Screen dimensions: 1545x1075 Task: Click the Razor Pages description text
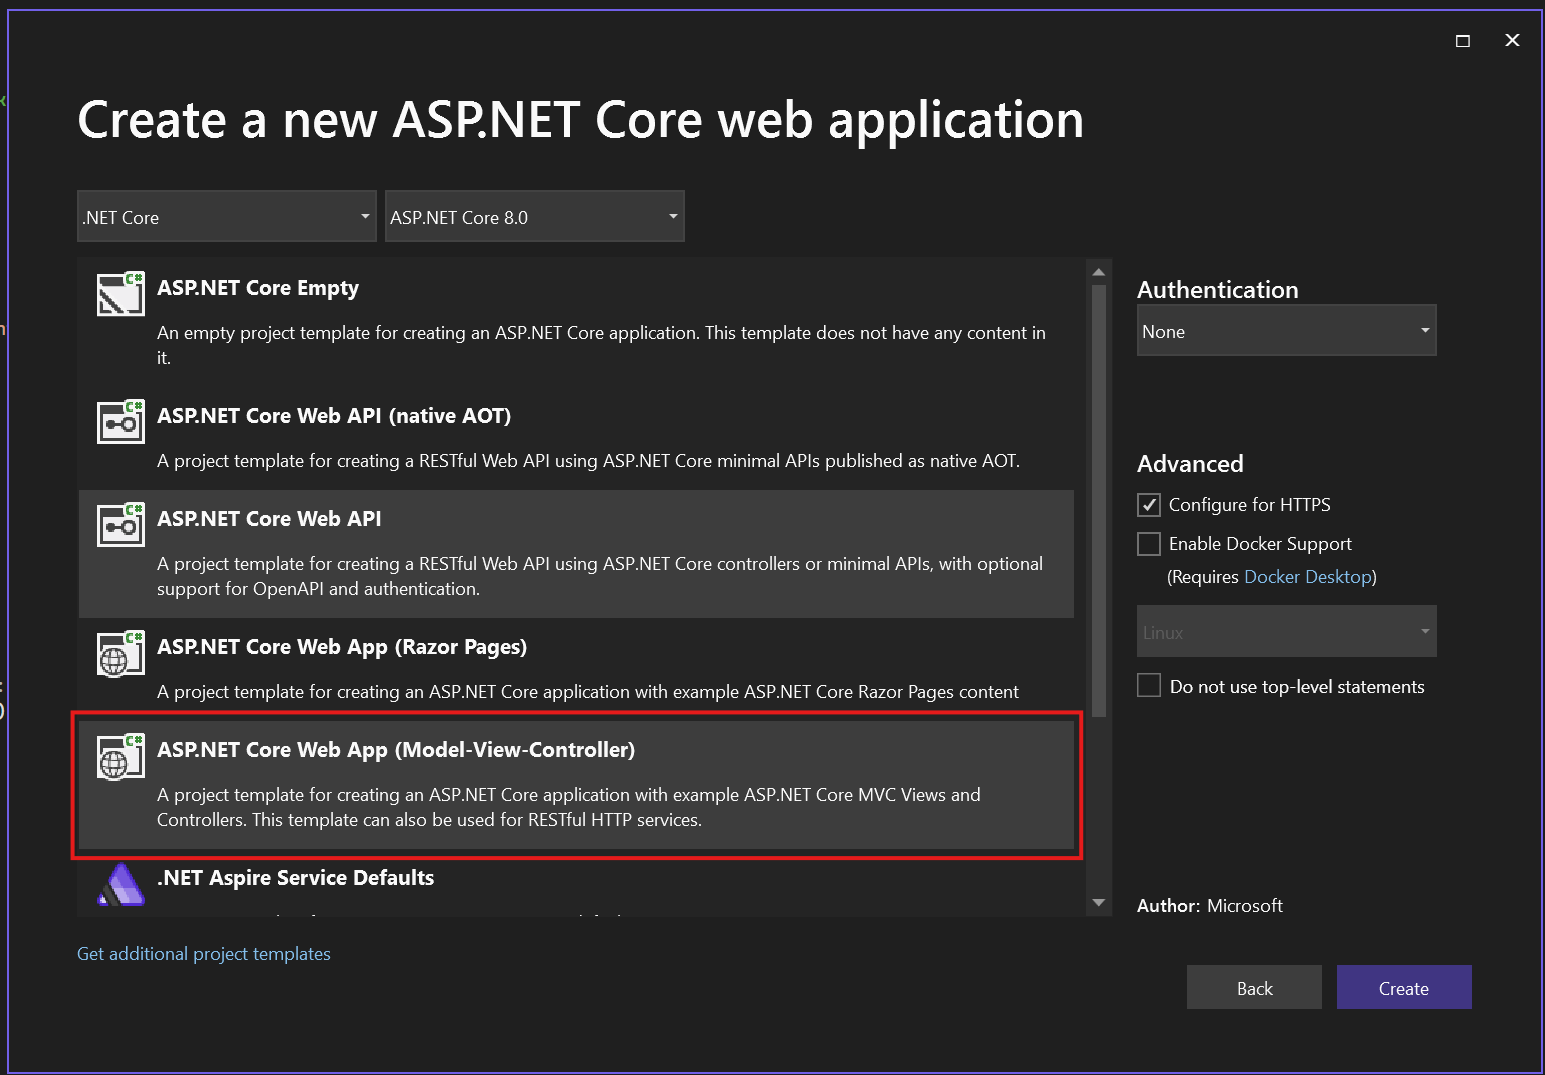[x=588, y=692]
